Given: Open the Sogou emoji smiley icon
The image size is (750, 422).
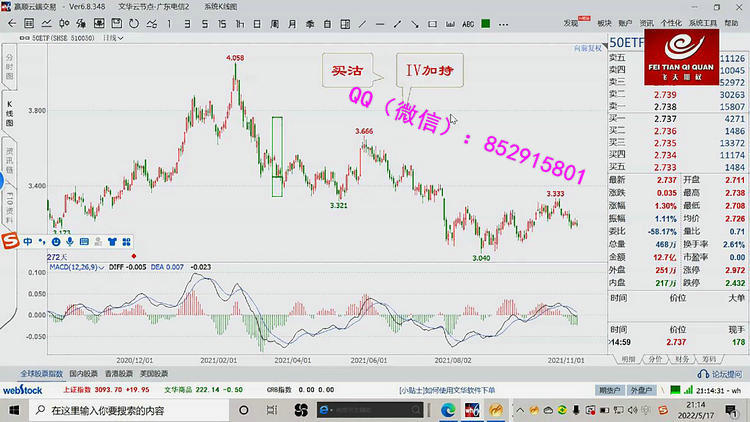Looking at the screenshot, I should point(56,242).
